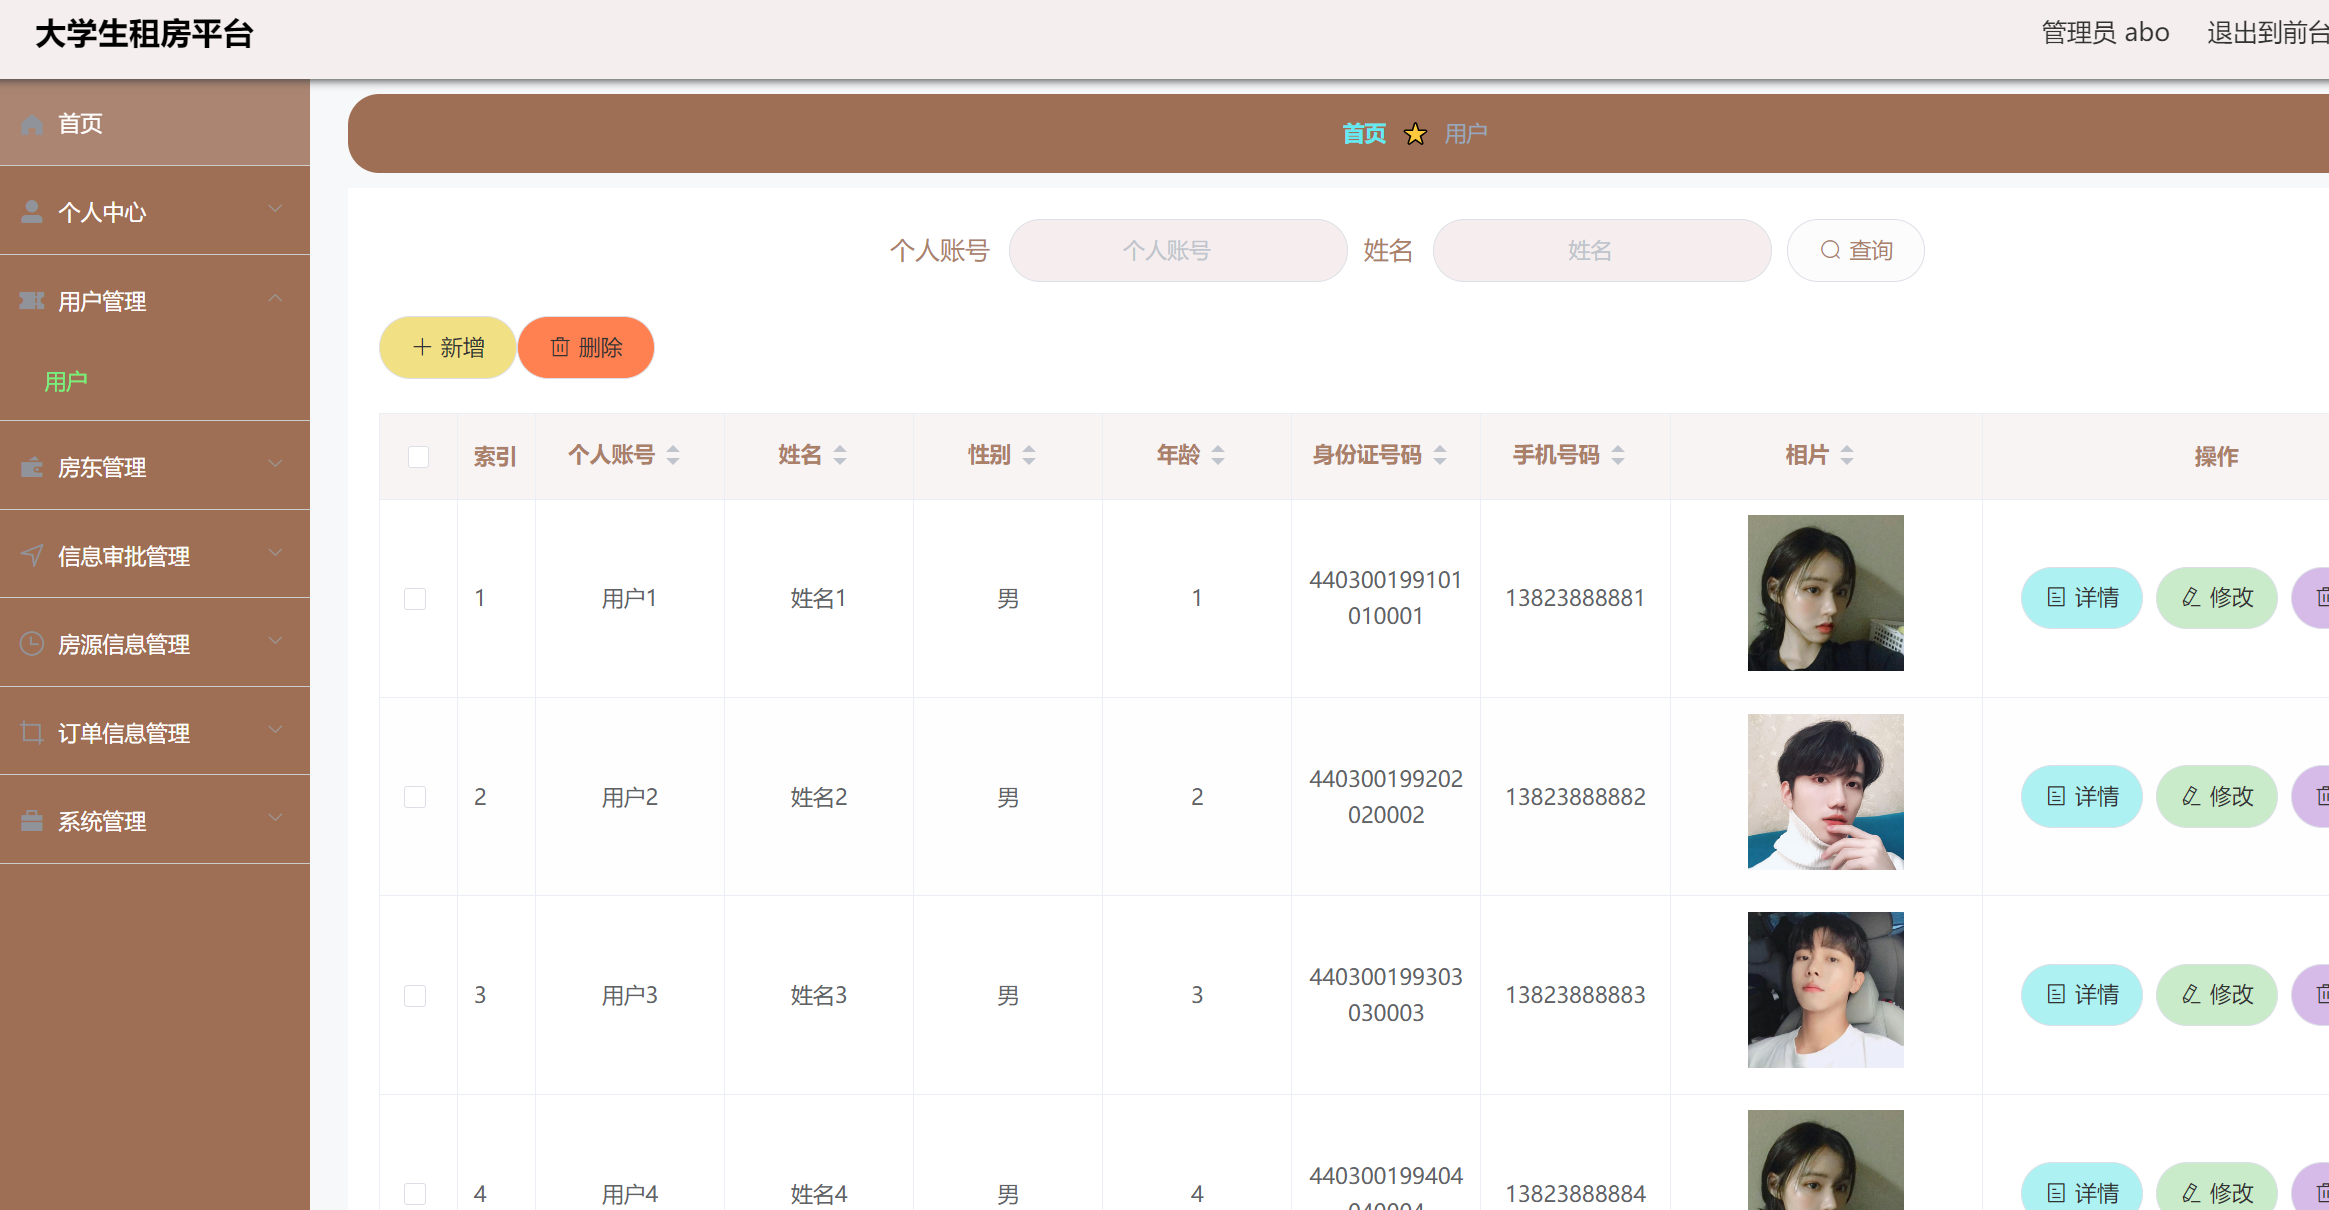Check the checkbox for 用户3 row
The width and height of the screenshot is (2329, 1210).
[416, 995]
